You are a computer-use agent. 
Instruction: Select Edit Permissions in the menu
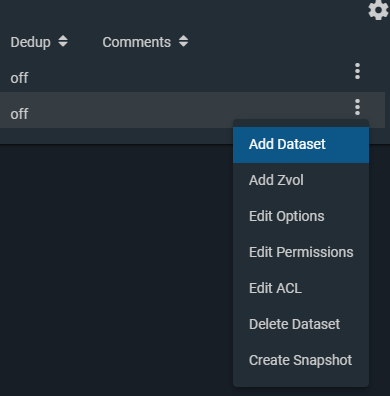click(x=301, y=252)
